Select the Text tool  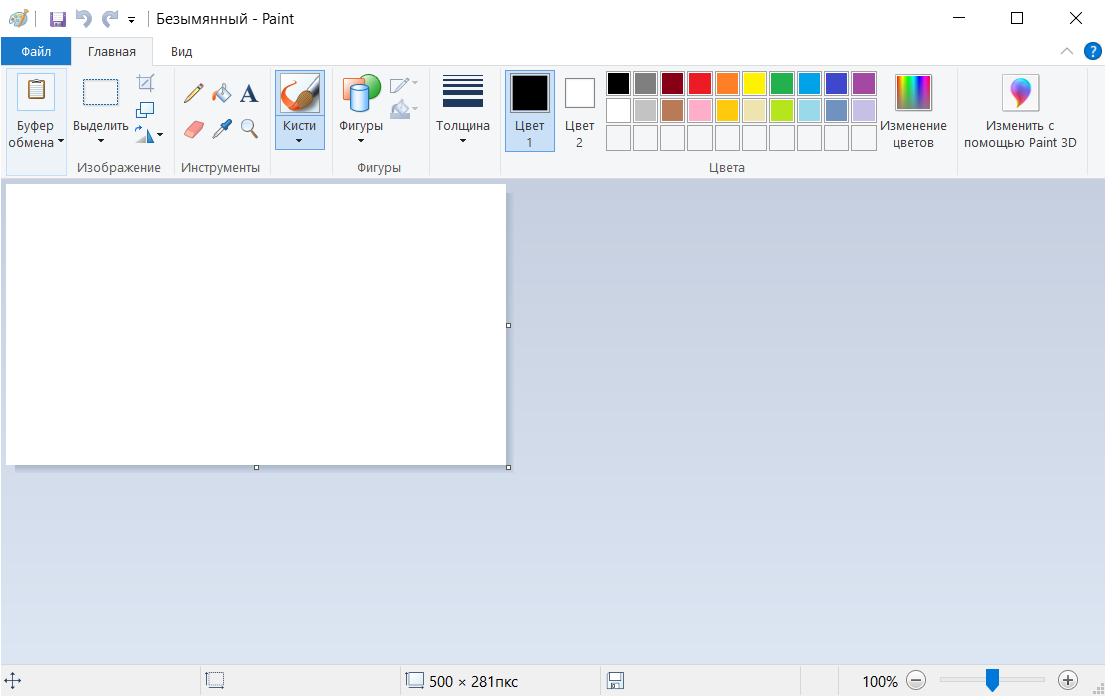click(x=249, y=91)
